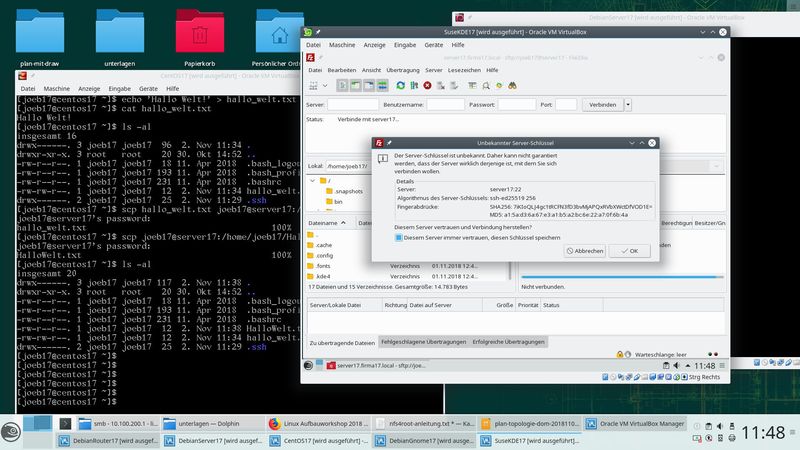Image resolution: width=800 pixels, height=450 pixels.
Task: Open FileZilla Datei menu
Action: (315, 70)
